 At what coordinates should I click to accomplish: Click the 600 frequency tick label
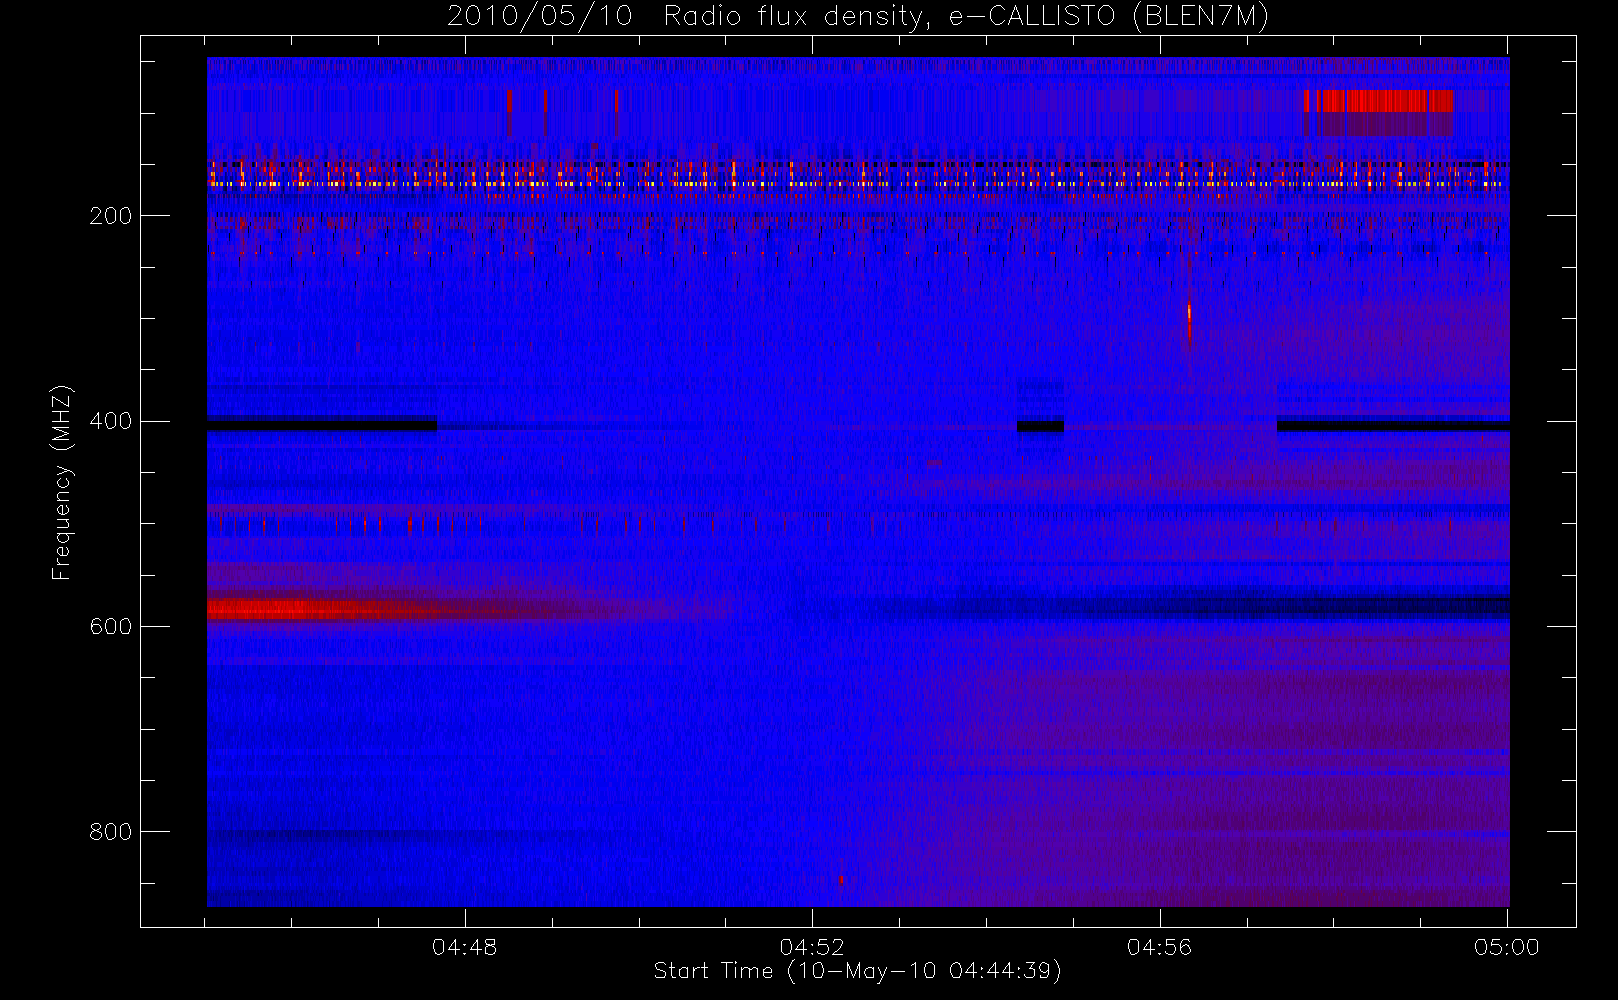coord(110,627)
